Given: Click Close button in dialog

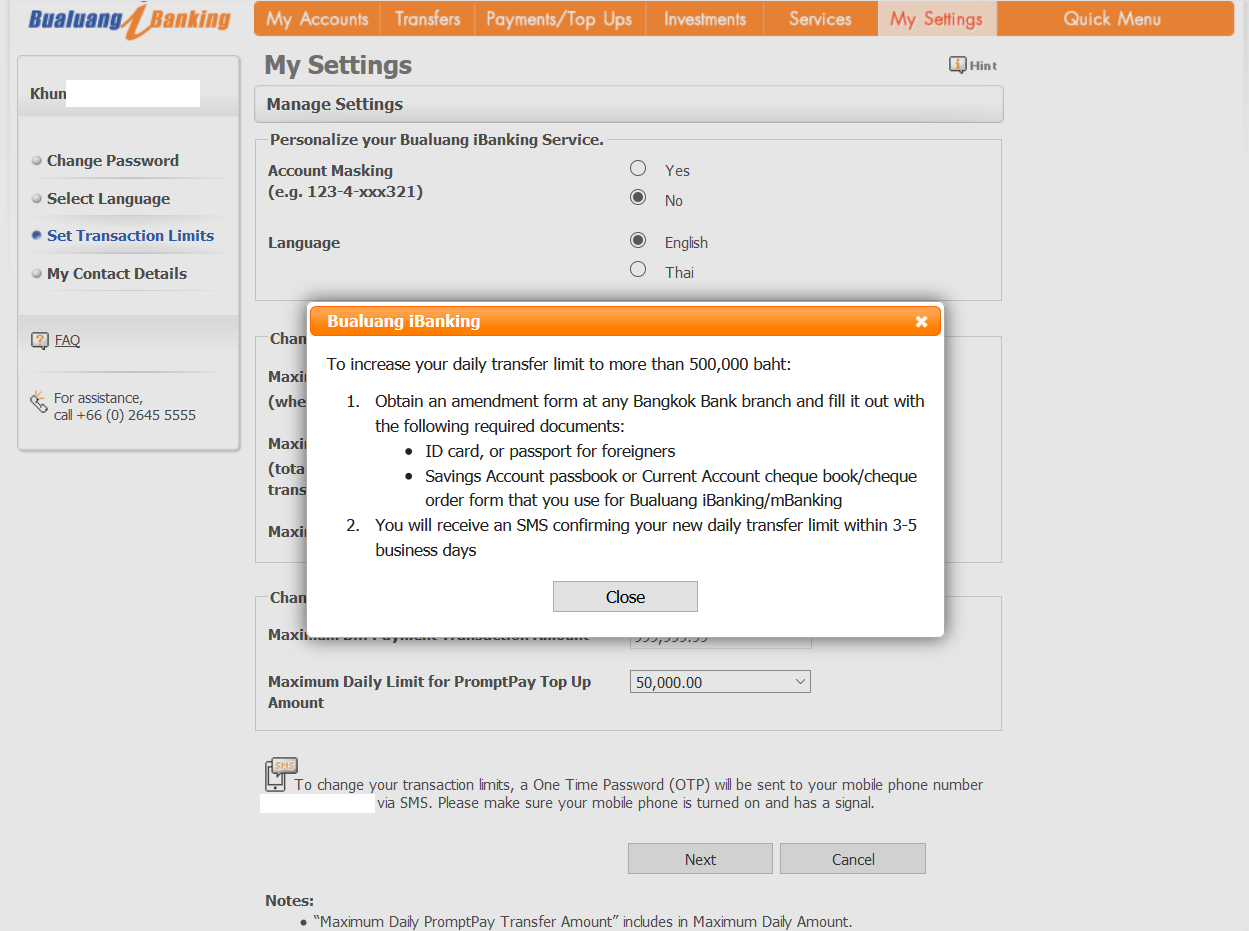Looking at the screenshot, I should click(x=625, y=597).
